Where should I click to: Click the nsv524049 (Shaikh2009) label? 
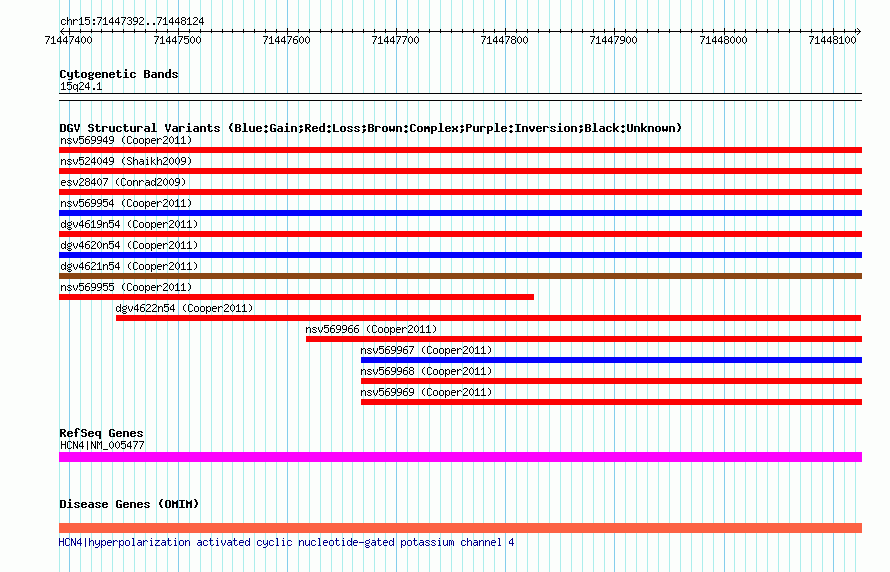point(126,161)
